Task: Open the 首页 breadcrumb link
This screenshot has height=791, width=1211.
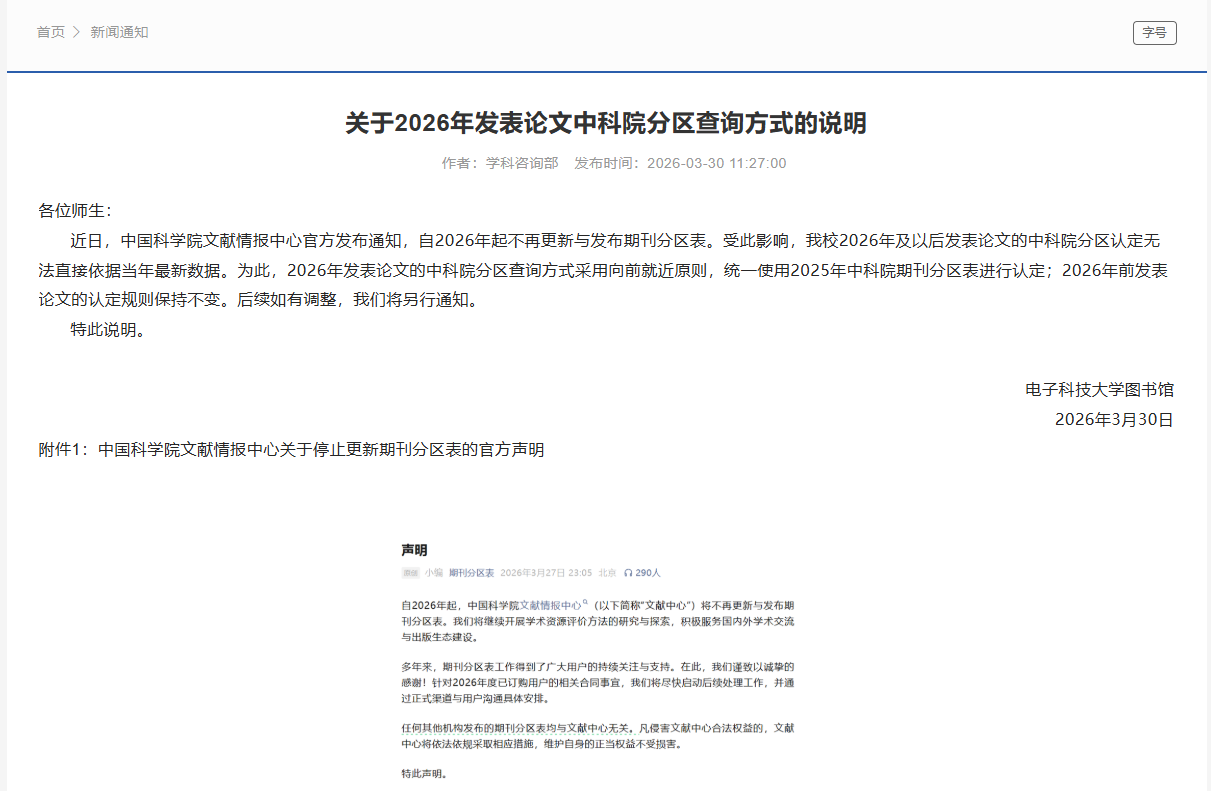Action: [51, 32]
